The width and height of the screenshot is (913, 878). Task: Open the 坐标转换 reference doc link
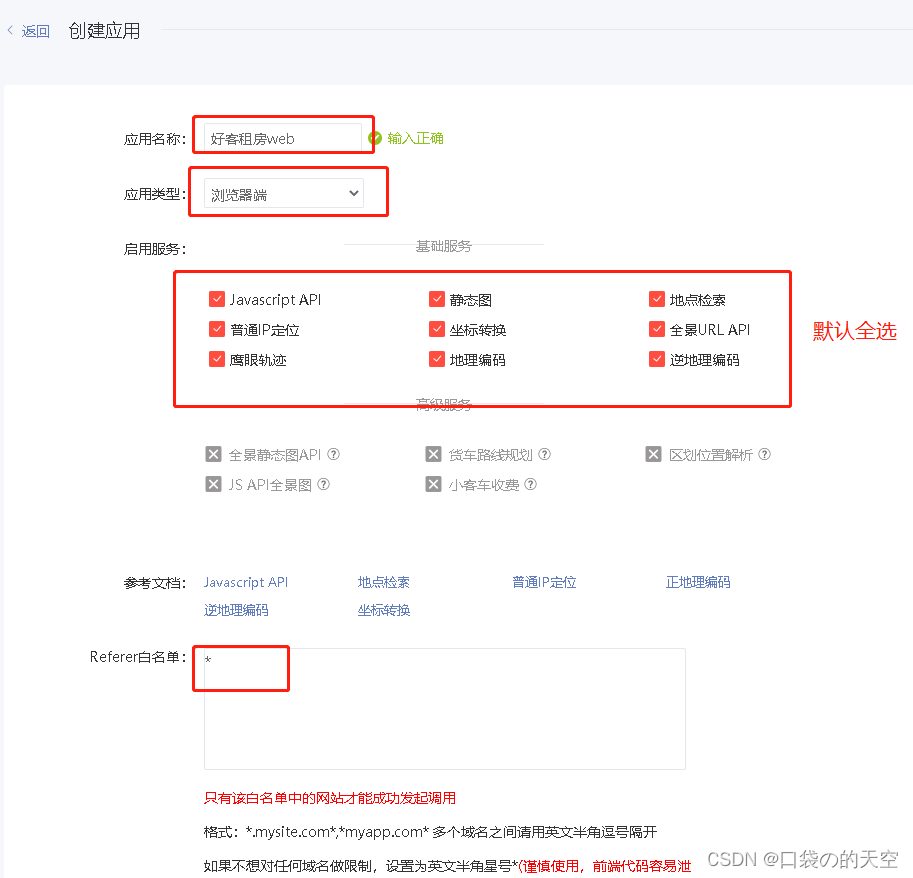tap(384, 610)
